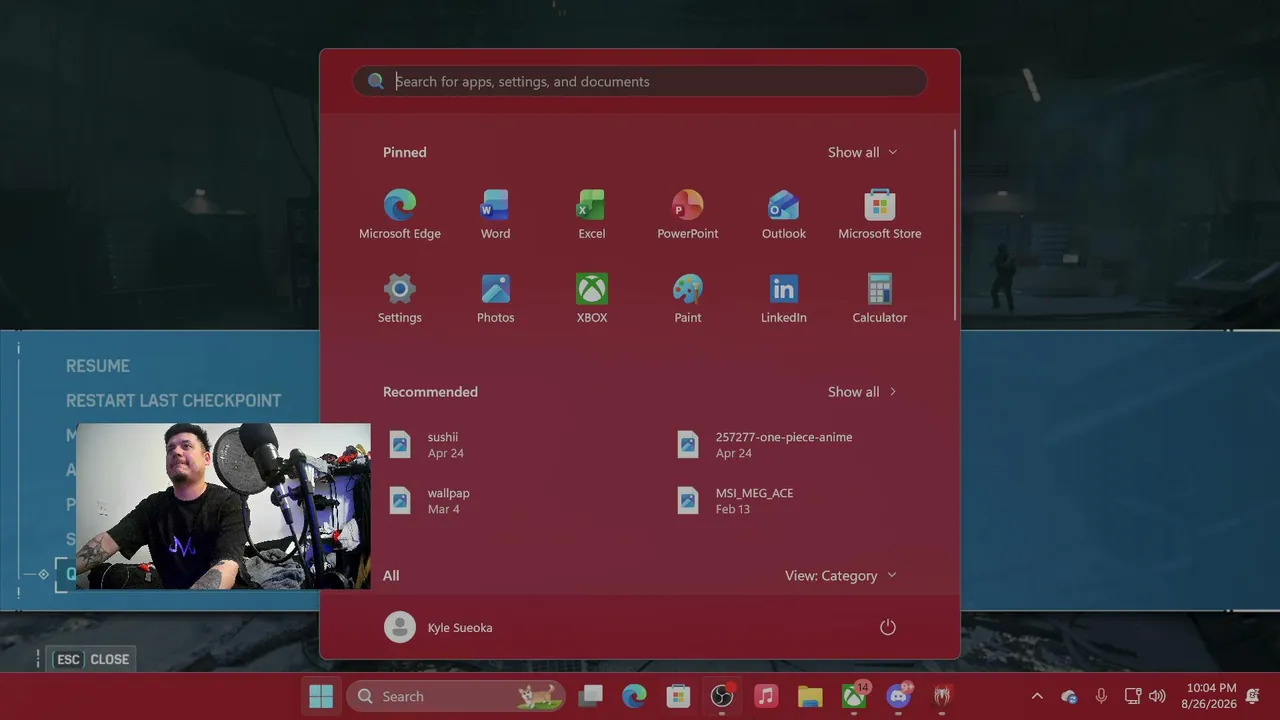Open the pinned Settings gear app

click(x=400, y=299)
